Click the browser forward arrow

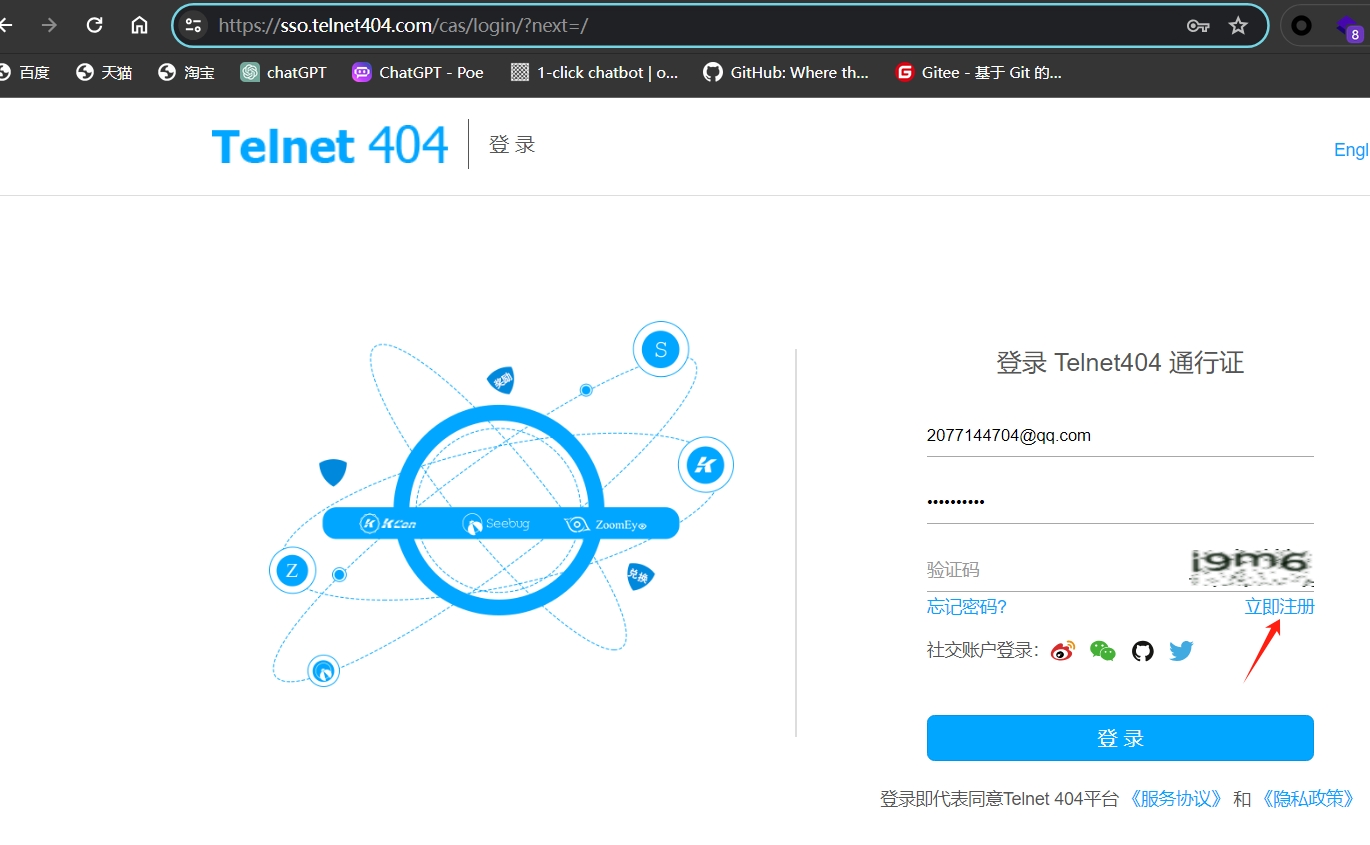pos(49,25)
